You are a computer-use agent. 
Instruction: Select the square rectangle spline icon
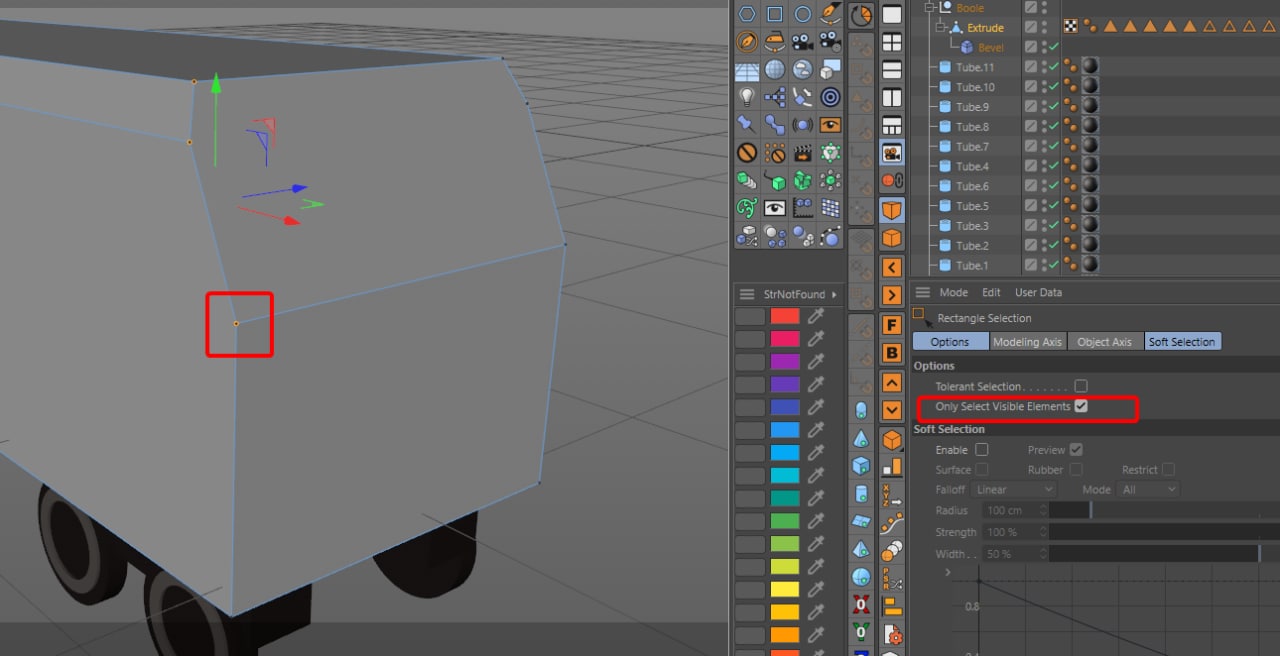(775, 14)
